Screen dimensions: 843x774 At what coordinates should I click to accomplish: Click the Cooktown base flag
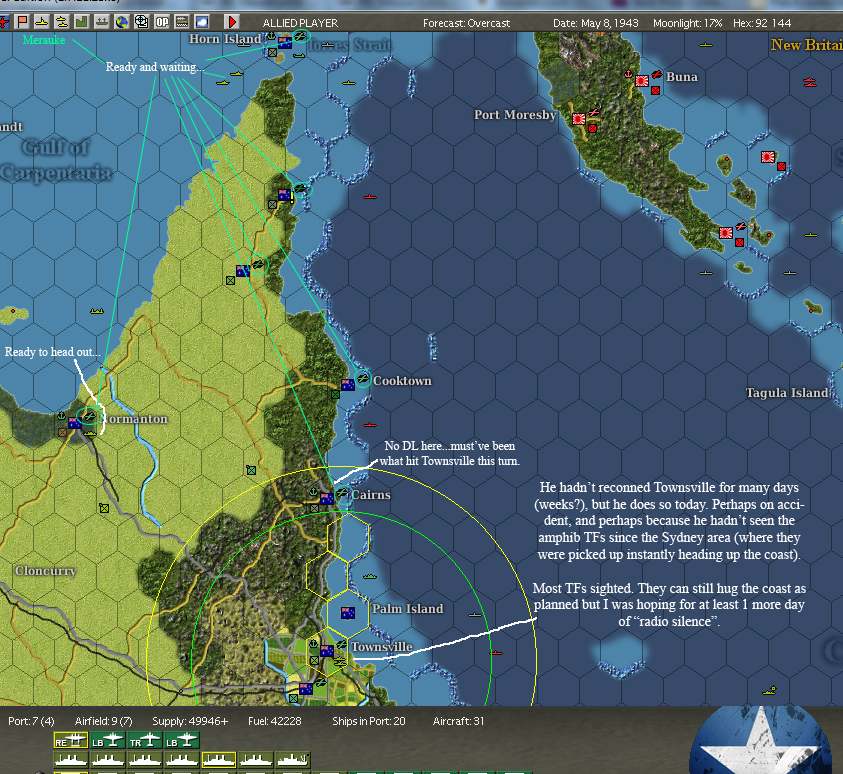coord(348,385)
